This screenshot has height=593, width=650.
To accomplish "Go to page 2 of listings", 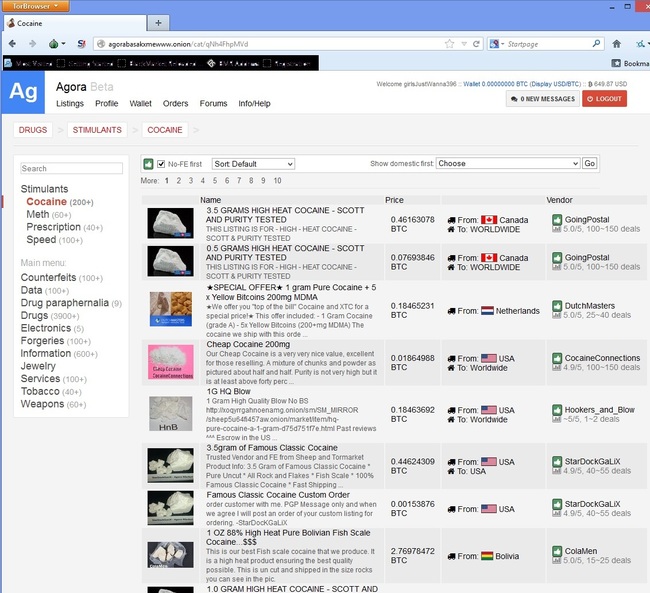I will [x=179, y=181].
